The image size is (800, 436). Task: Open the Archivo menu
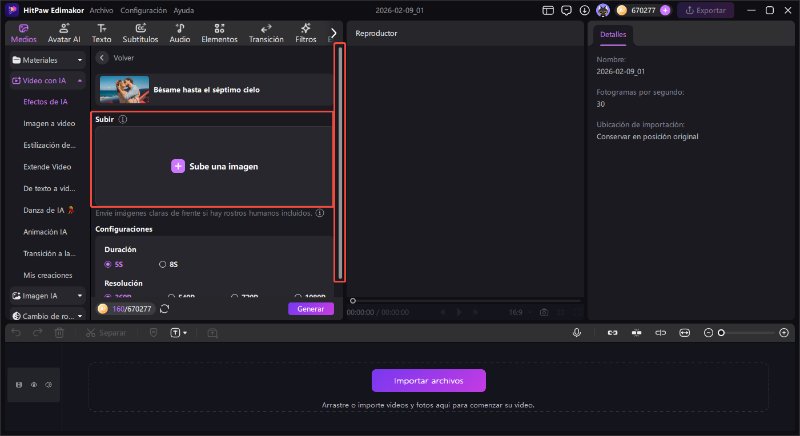pos(101,10)
